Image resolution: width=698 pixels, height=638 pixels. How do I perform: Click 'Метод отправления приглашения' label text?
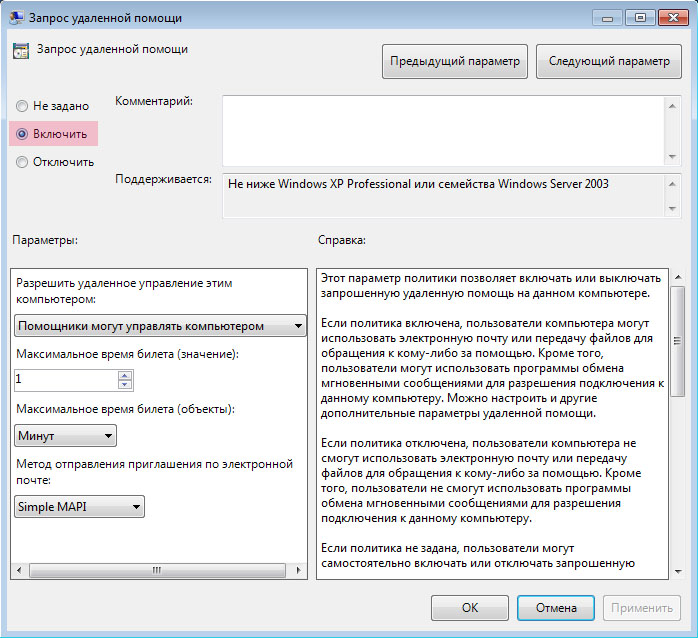coord(154,472)
